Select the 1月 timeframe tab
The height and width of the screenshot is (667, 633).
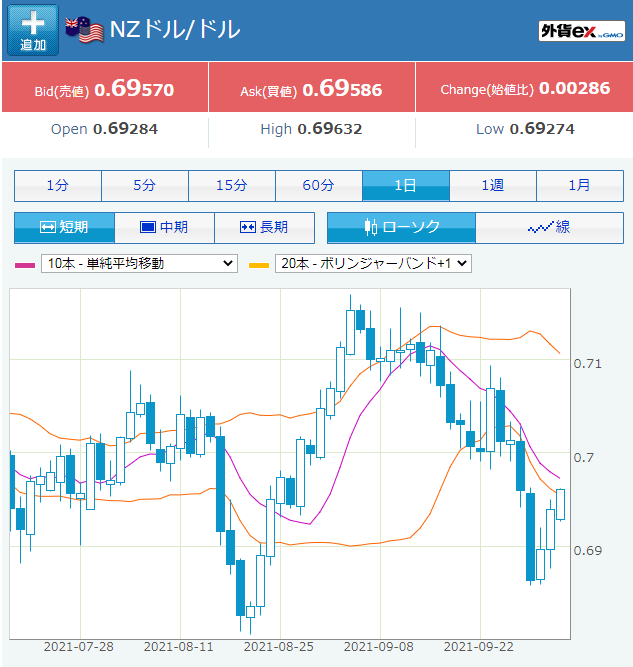580,186
